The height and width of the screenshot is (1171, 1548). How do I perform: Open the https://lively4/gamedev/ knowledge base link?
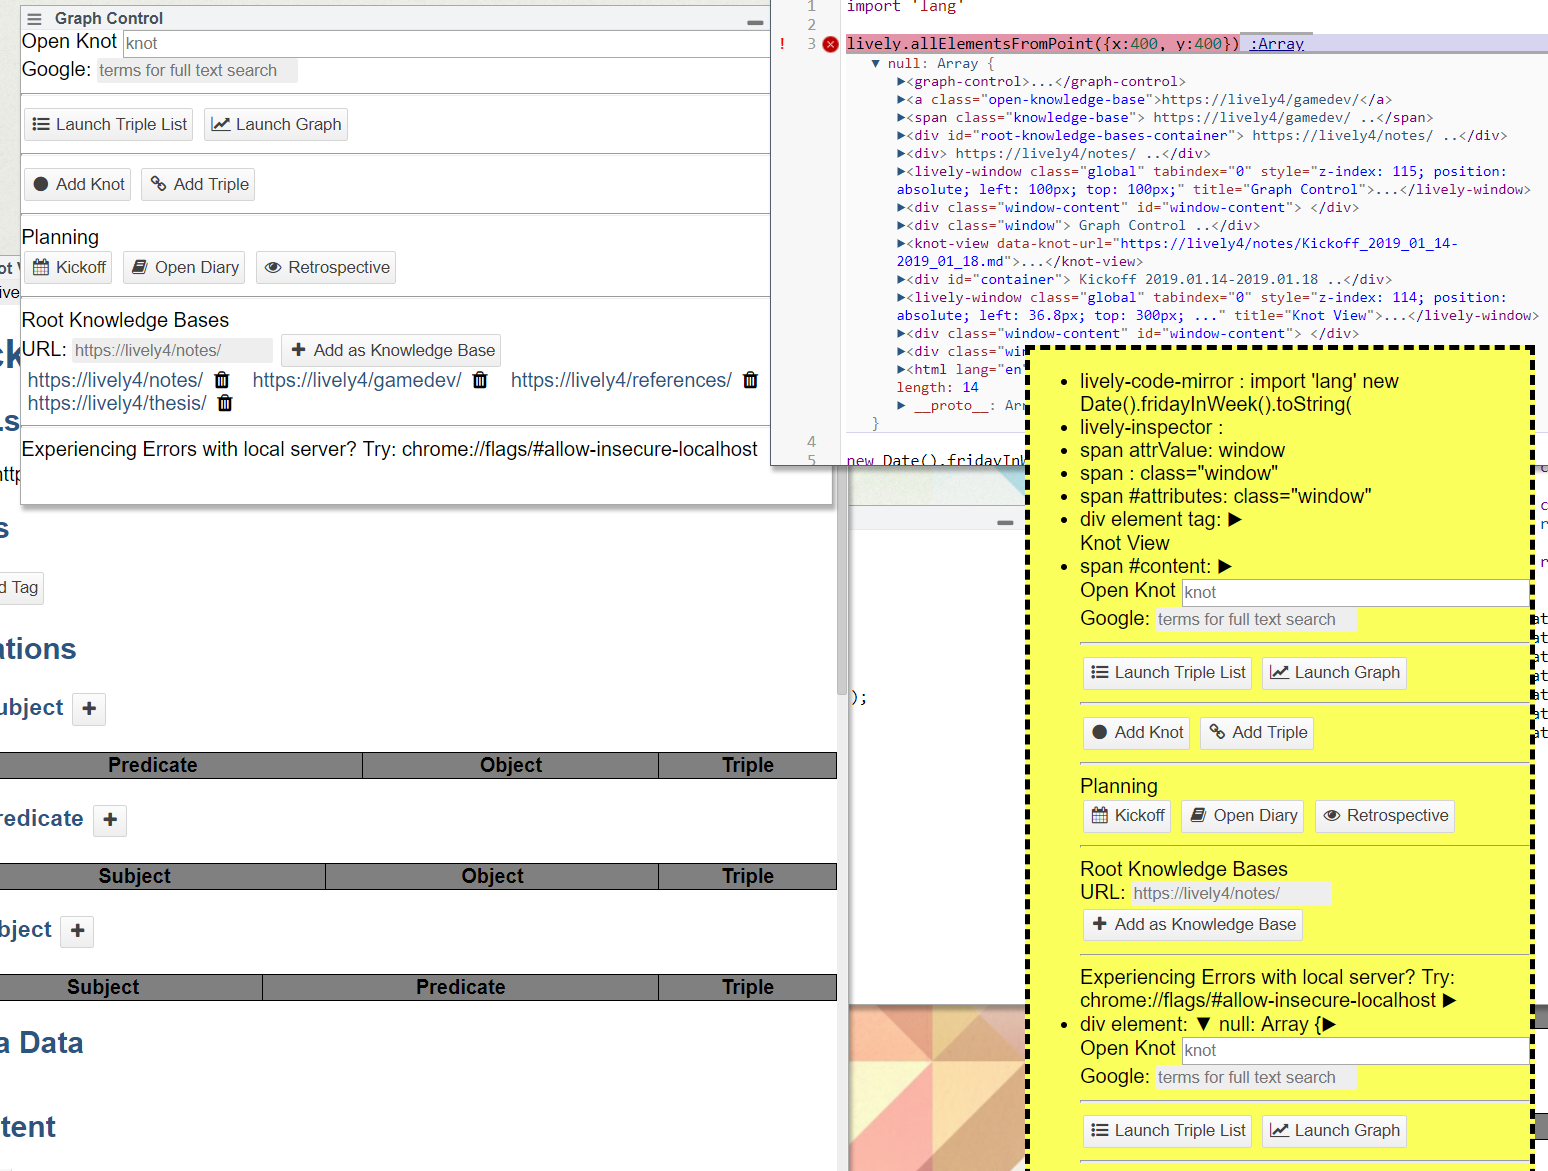tap(356, 380)
